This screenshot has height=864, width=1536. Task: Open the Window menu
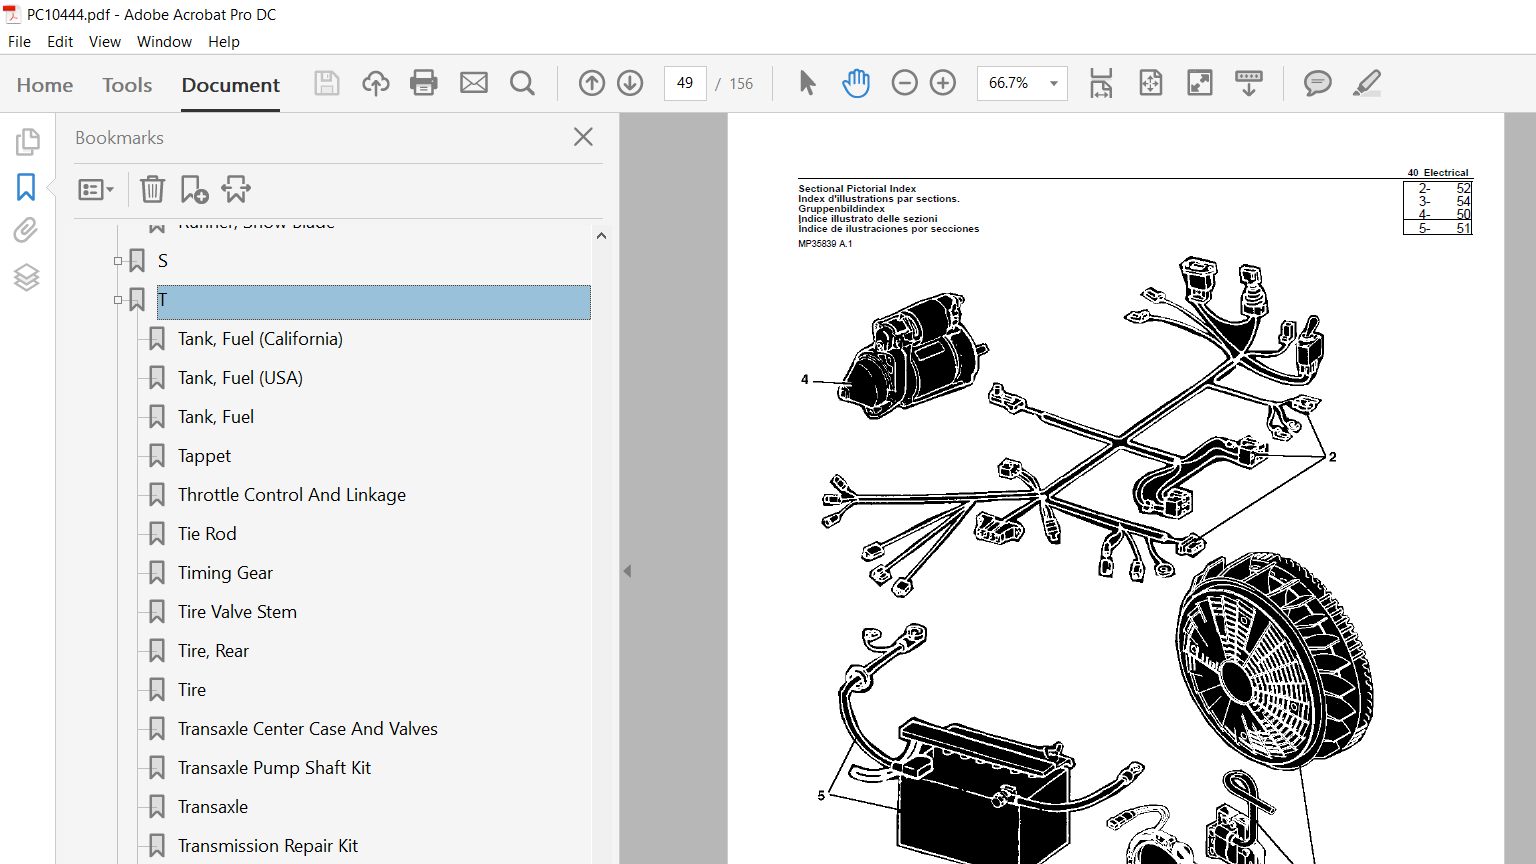[x=164, y=42]
